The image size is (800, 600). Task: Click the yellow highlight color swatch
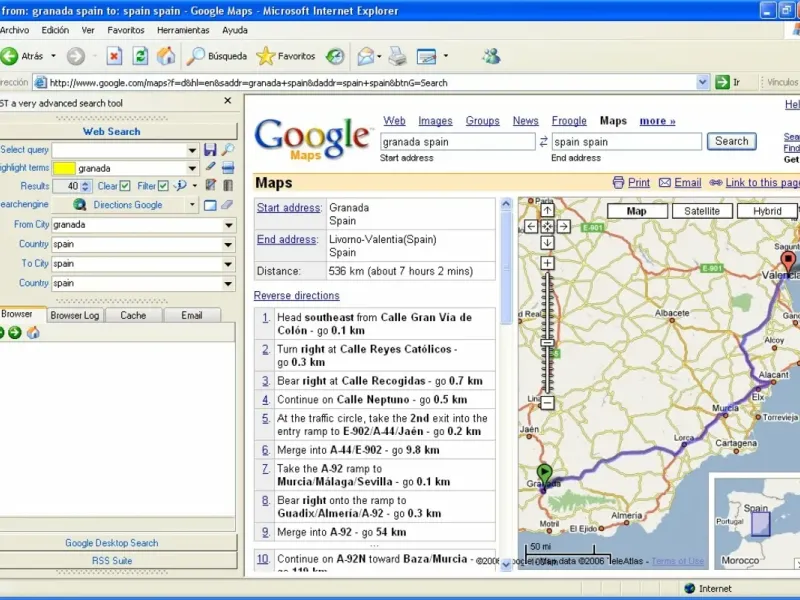(63, 168)
